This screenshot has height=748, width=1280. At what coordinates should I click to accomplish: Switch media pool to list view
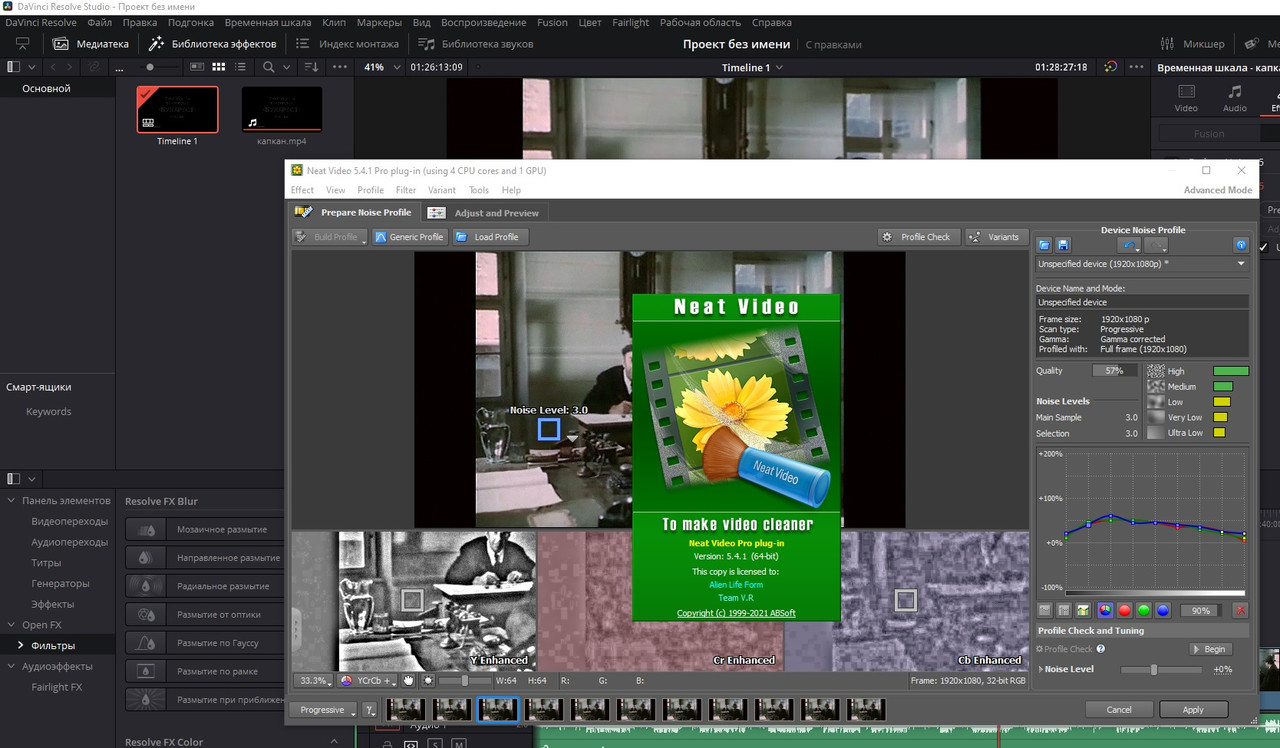240,67
